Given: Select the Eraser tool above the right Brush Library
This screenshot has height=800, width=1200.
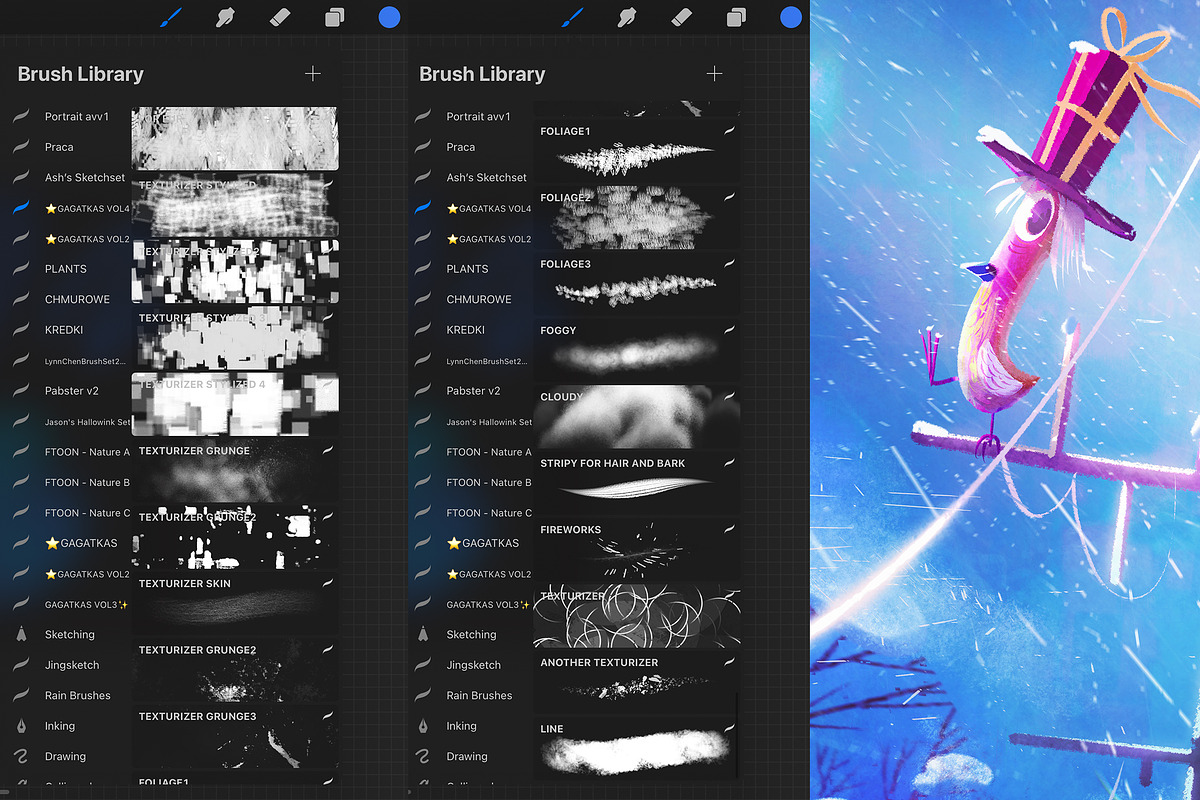Looking at the screenshot, I should pyautogui.click(x=682, y=17).
